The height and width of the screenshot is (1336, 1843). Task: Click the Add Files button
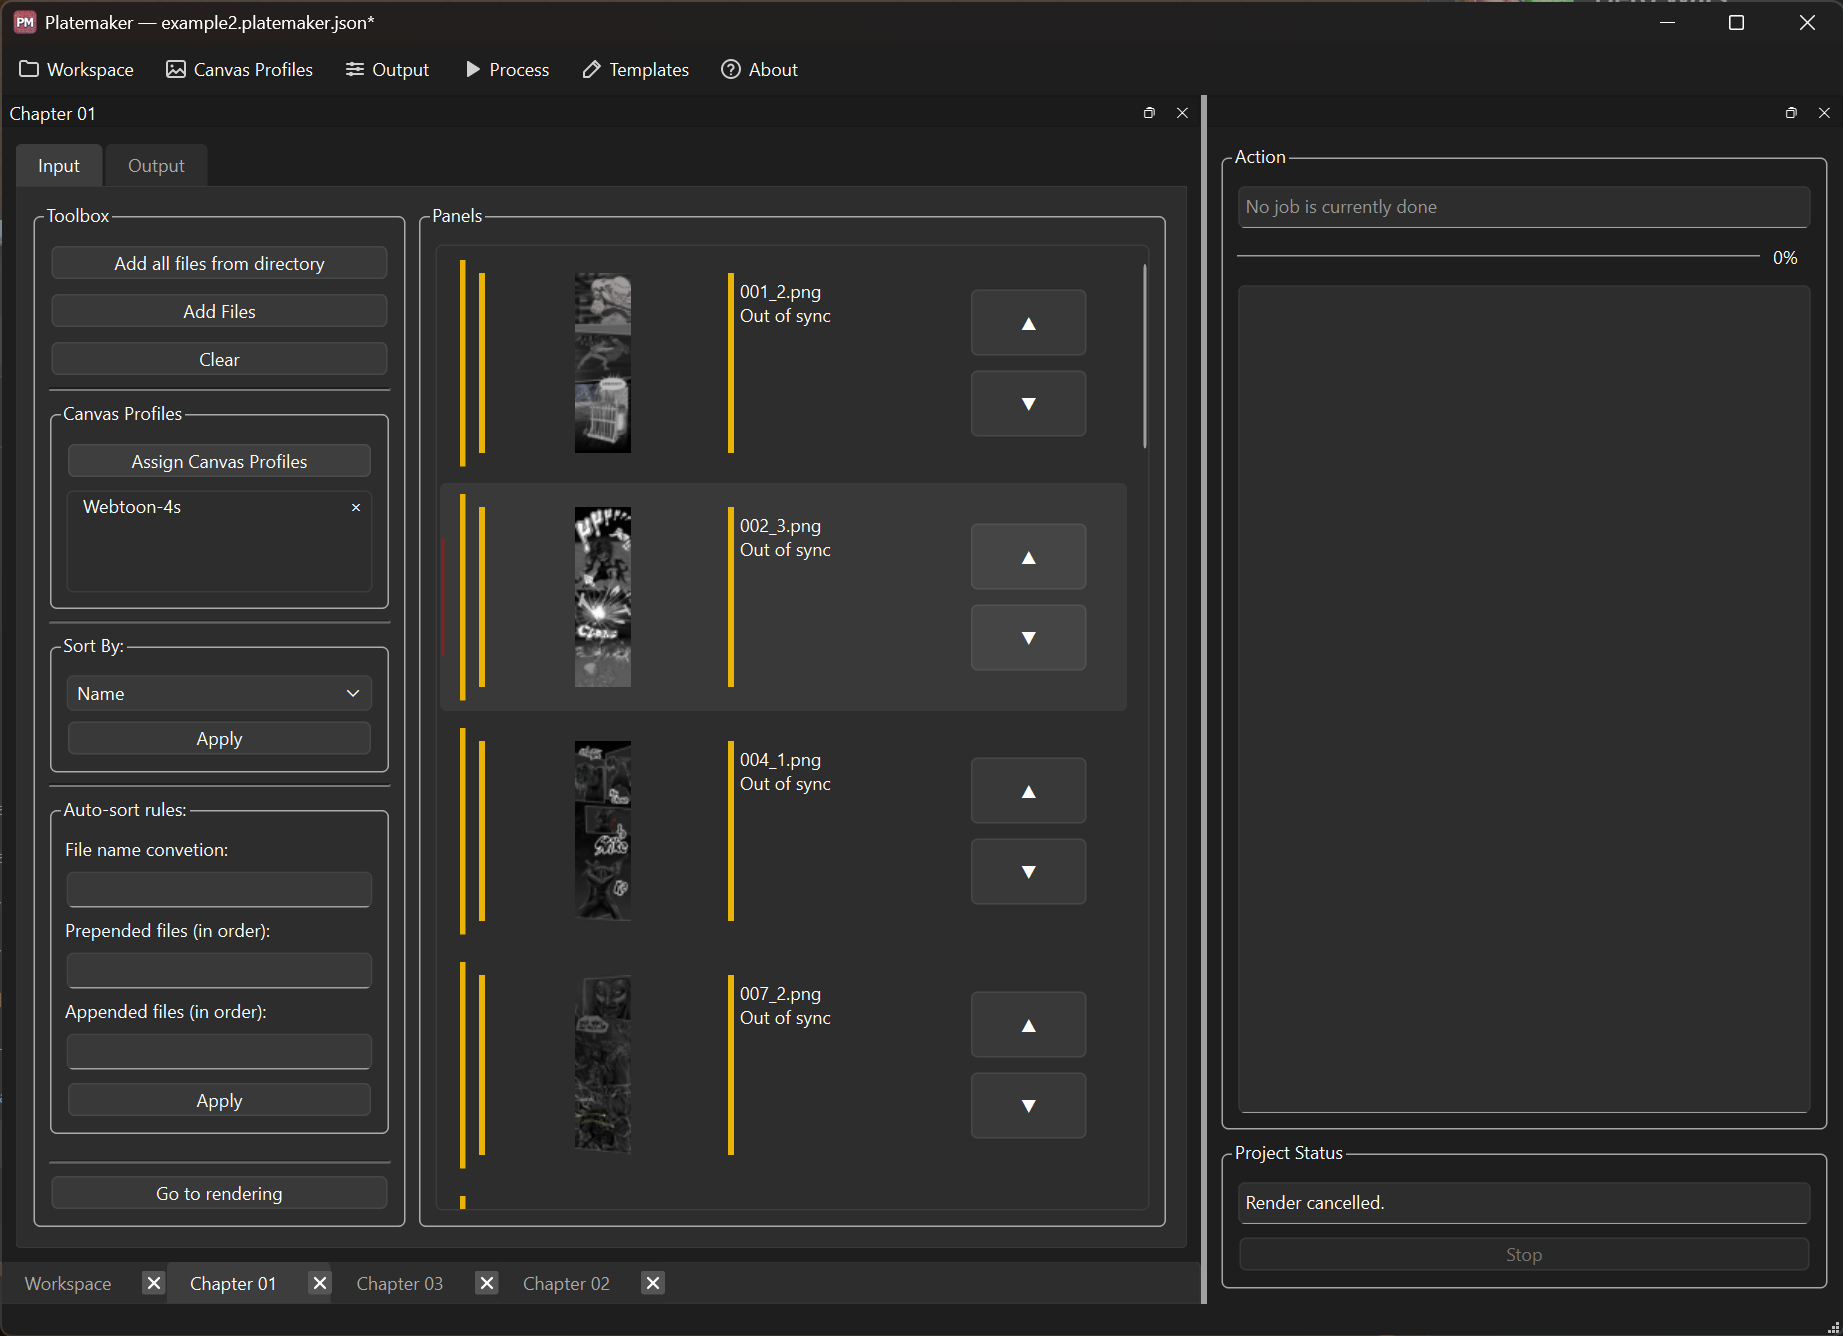219,311
